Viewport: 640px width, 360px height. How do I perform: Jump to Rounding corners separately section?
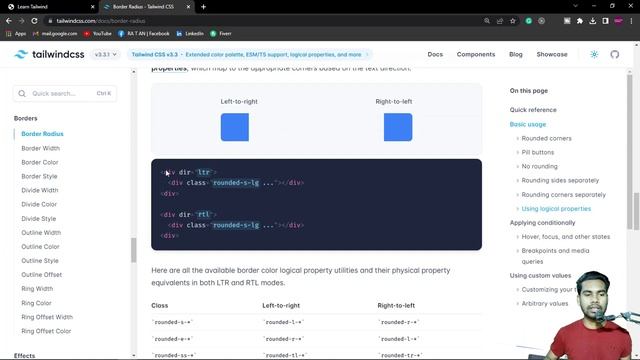(x=563, y=195)
